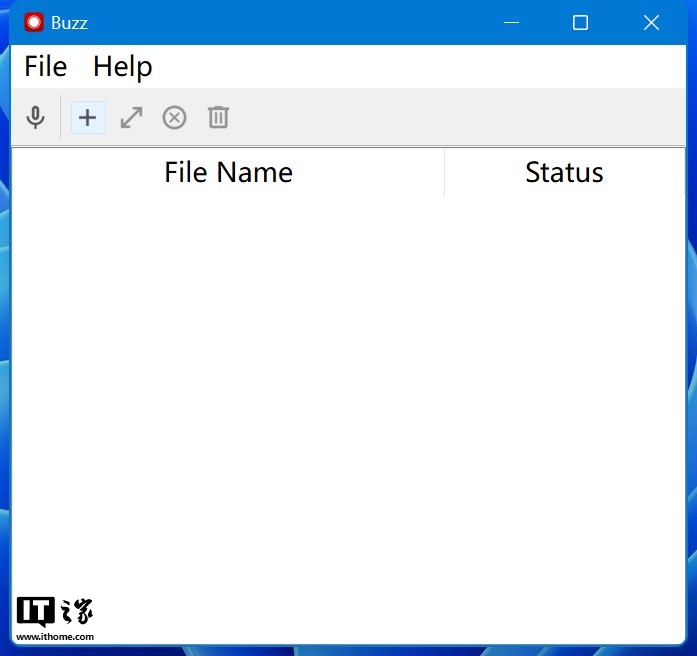The image size is (697, 656).
Task: Click the www.ithome.com watermark text
Action: tap(55, 636)
